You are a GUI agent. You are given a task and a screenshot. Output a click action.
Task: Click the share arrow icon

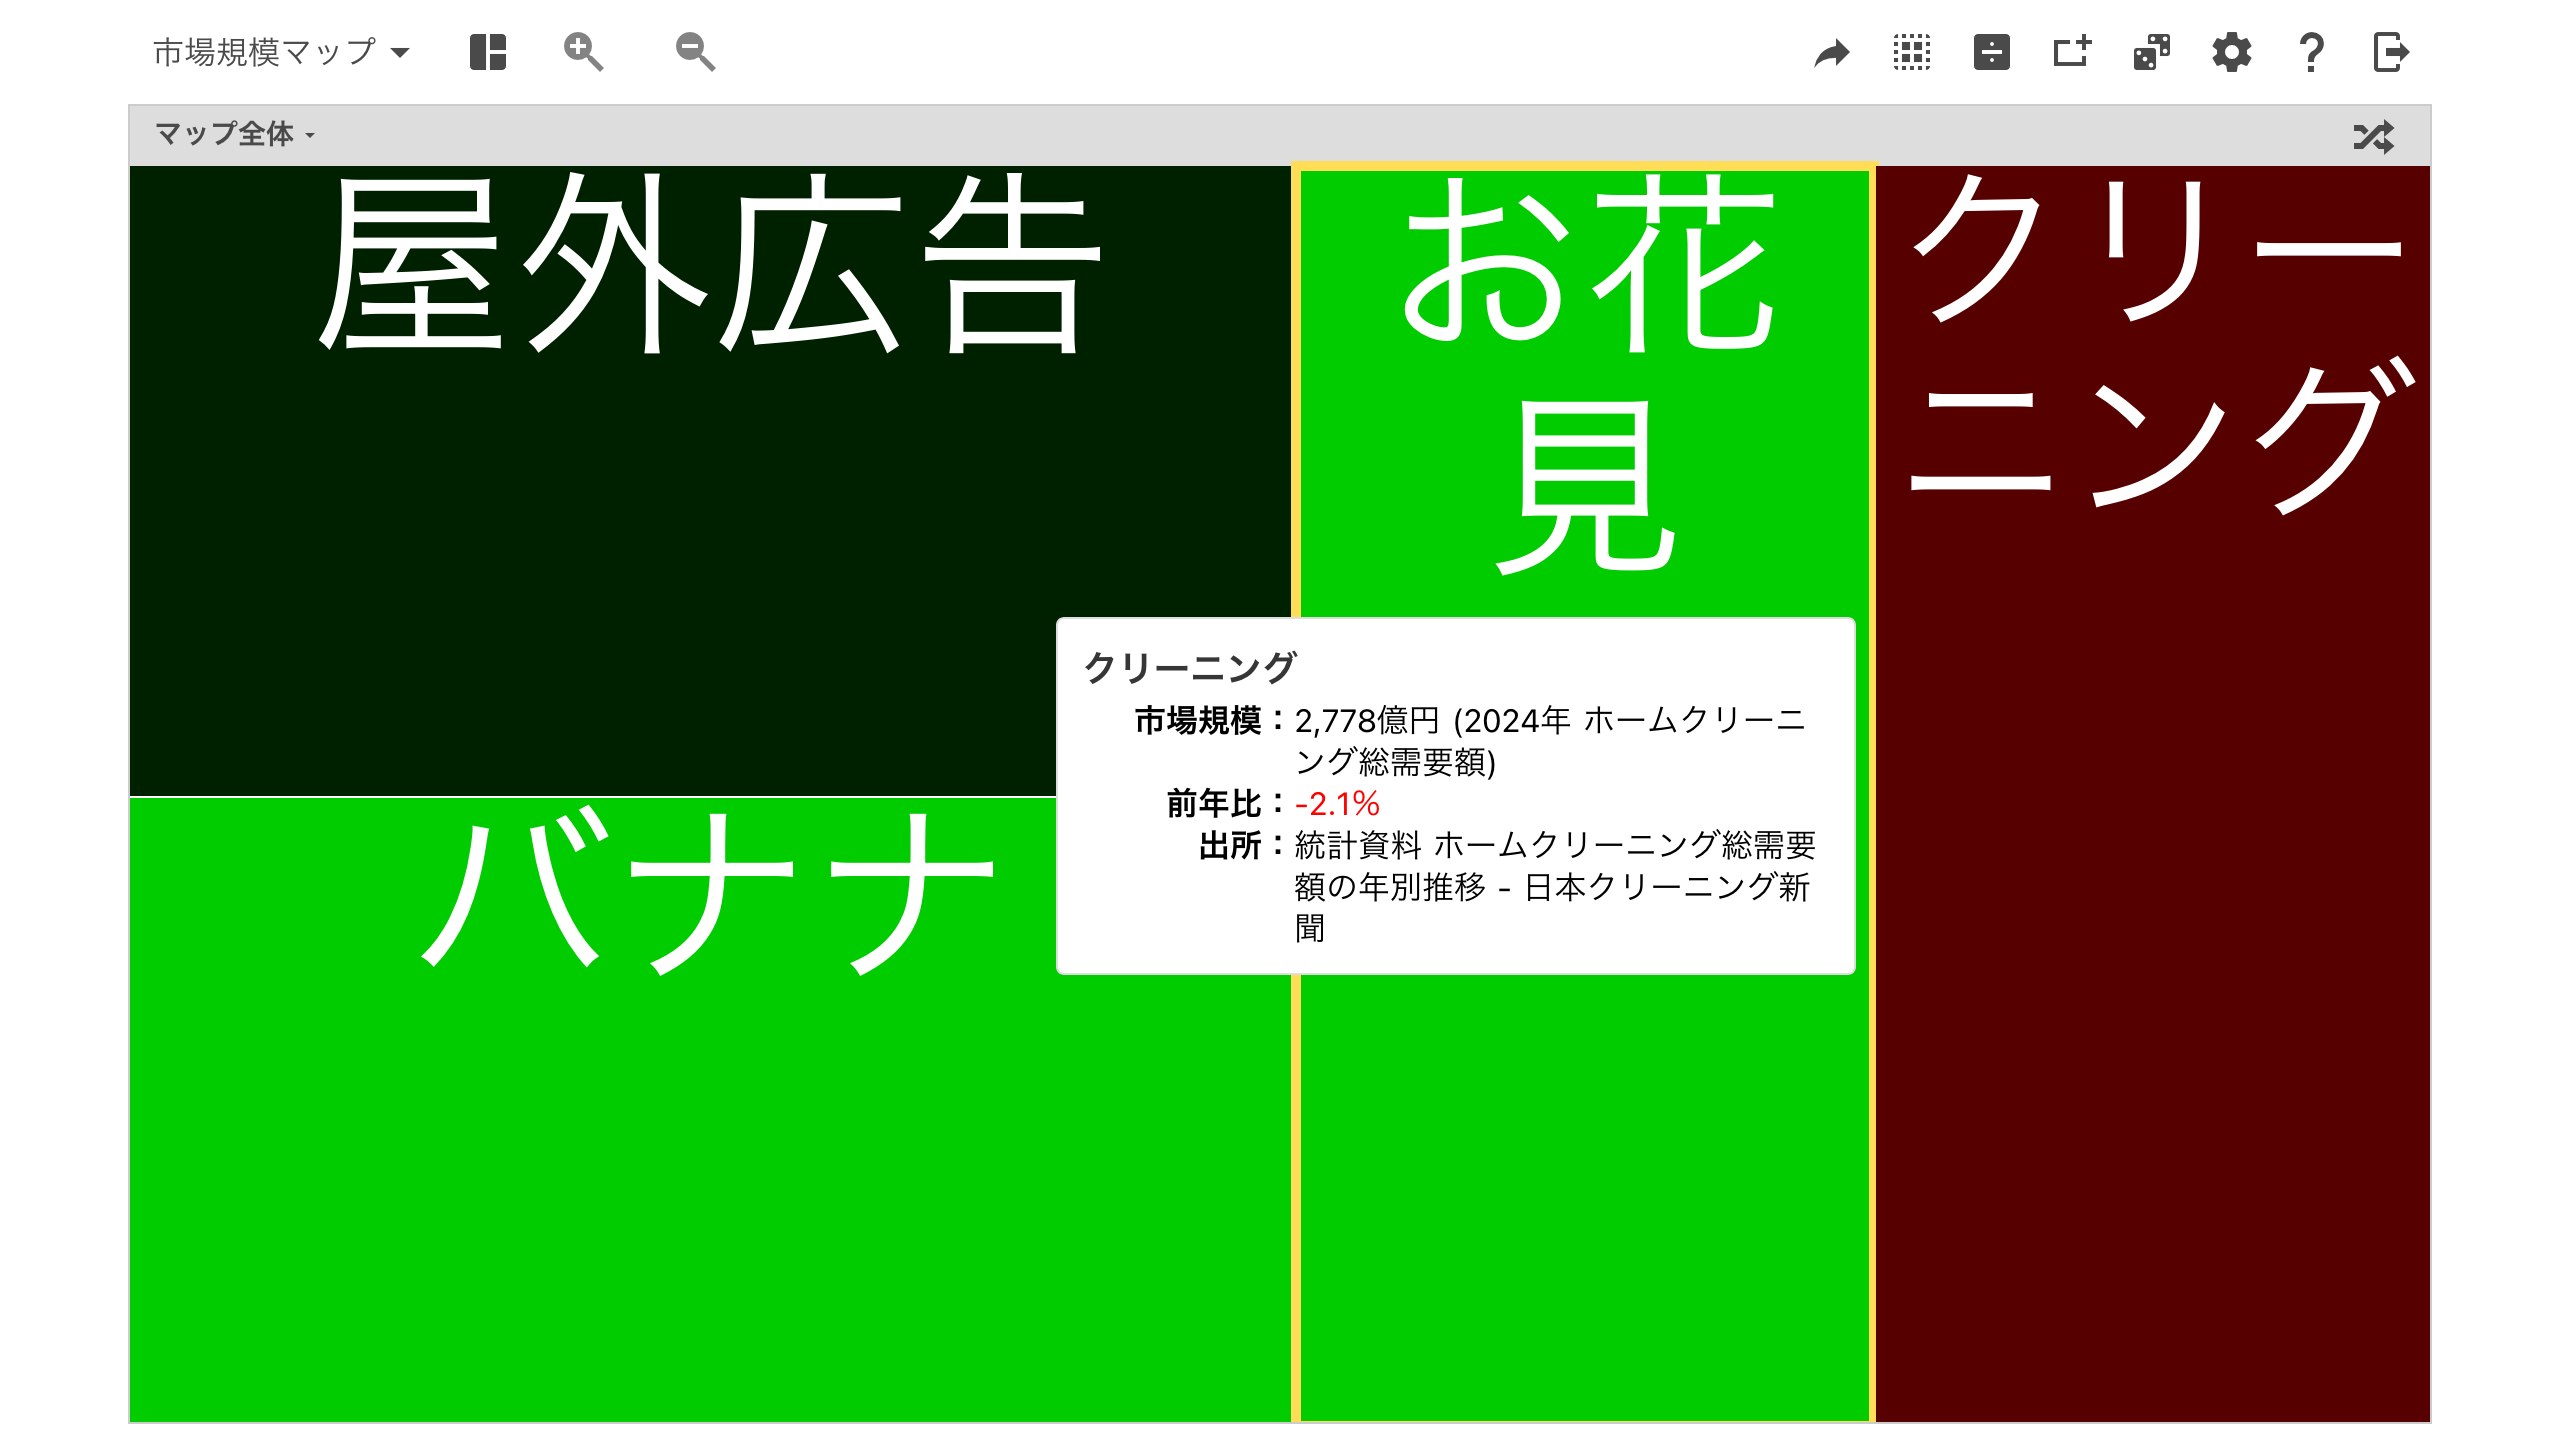click(x=1832, y=52)
